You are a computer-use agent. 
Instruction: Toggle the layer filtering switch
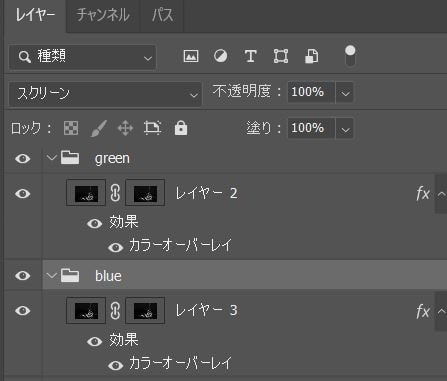coord(350,56)
